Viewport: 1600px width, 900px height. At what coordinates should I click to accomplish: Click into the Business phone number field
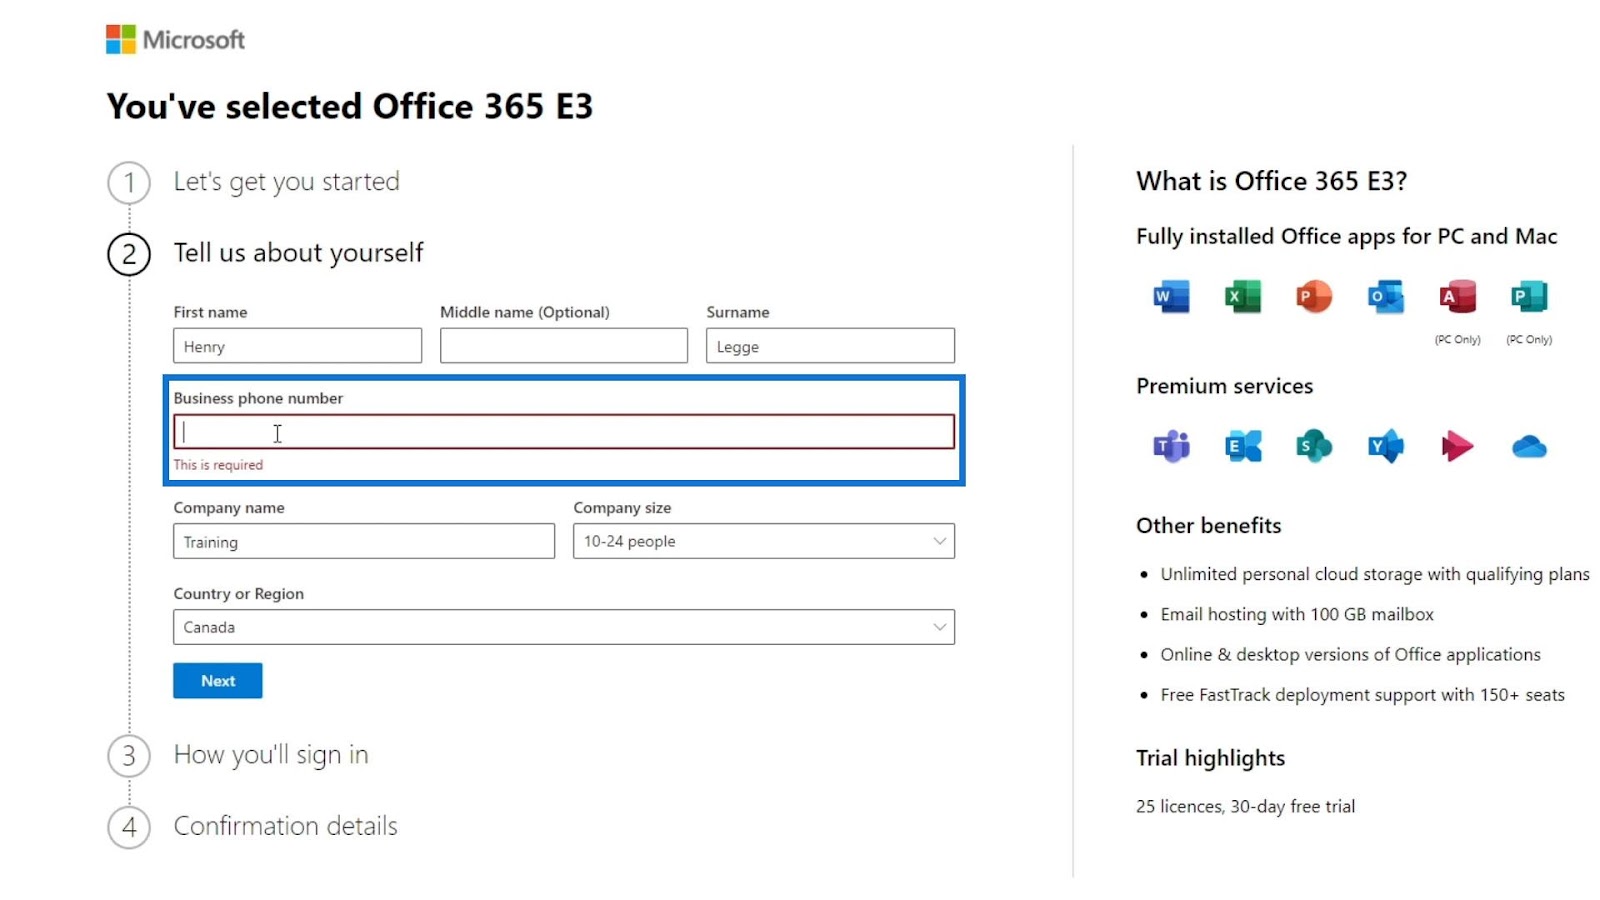click(564, 432)
